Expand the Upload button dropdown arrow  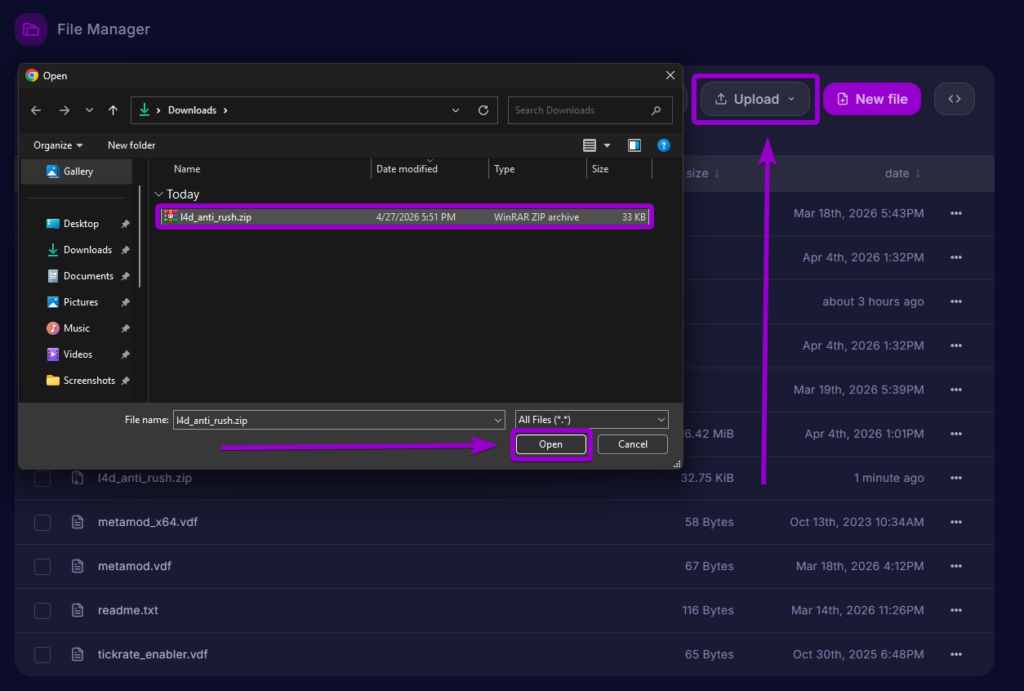[x=789, y=98]
